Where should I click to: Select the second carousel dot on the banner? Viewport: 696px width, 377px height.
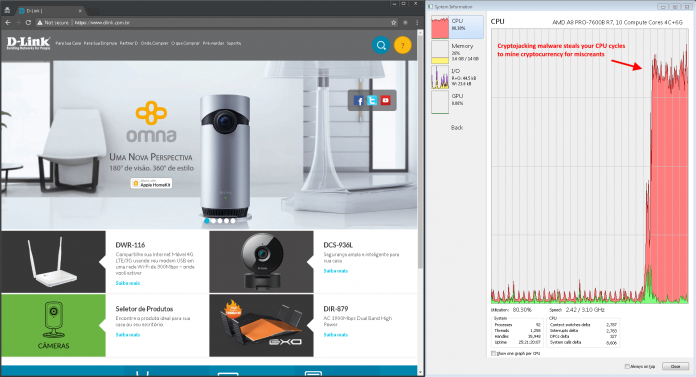point(214,221)
